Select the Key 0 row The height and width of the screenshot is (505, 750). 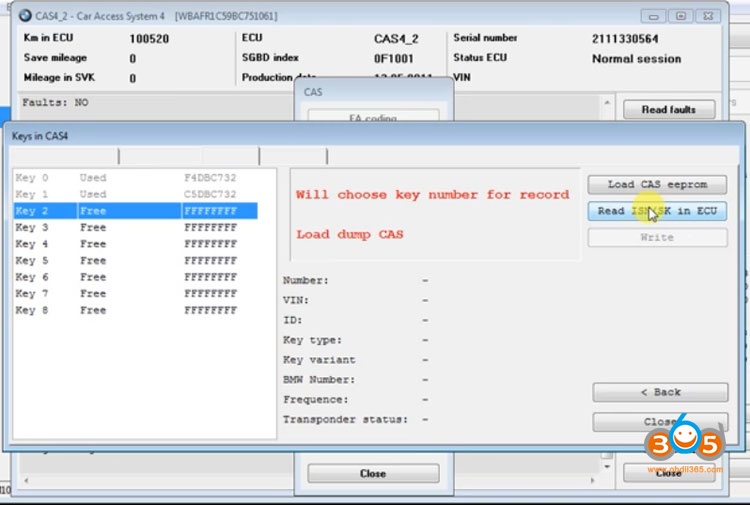point(135,178)
